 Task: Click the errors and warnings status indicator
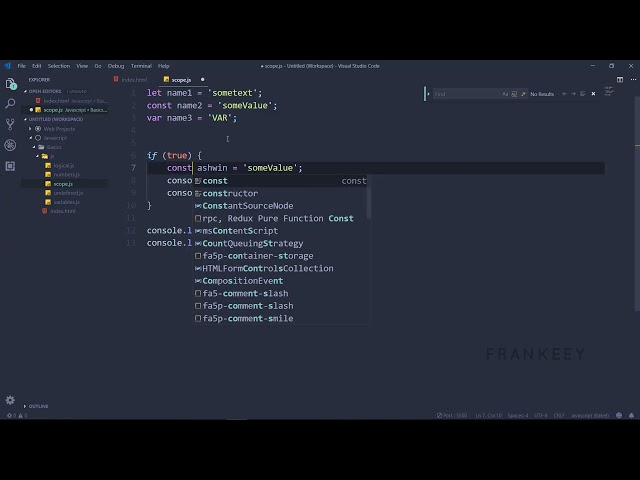17,416
